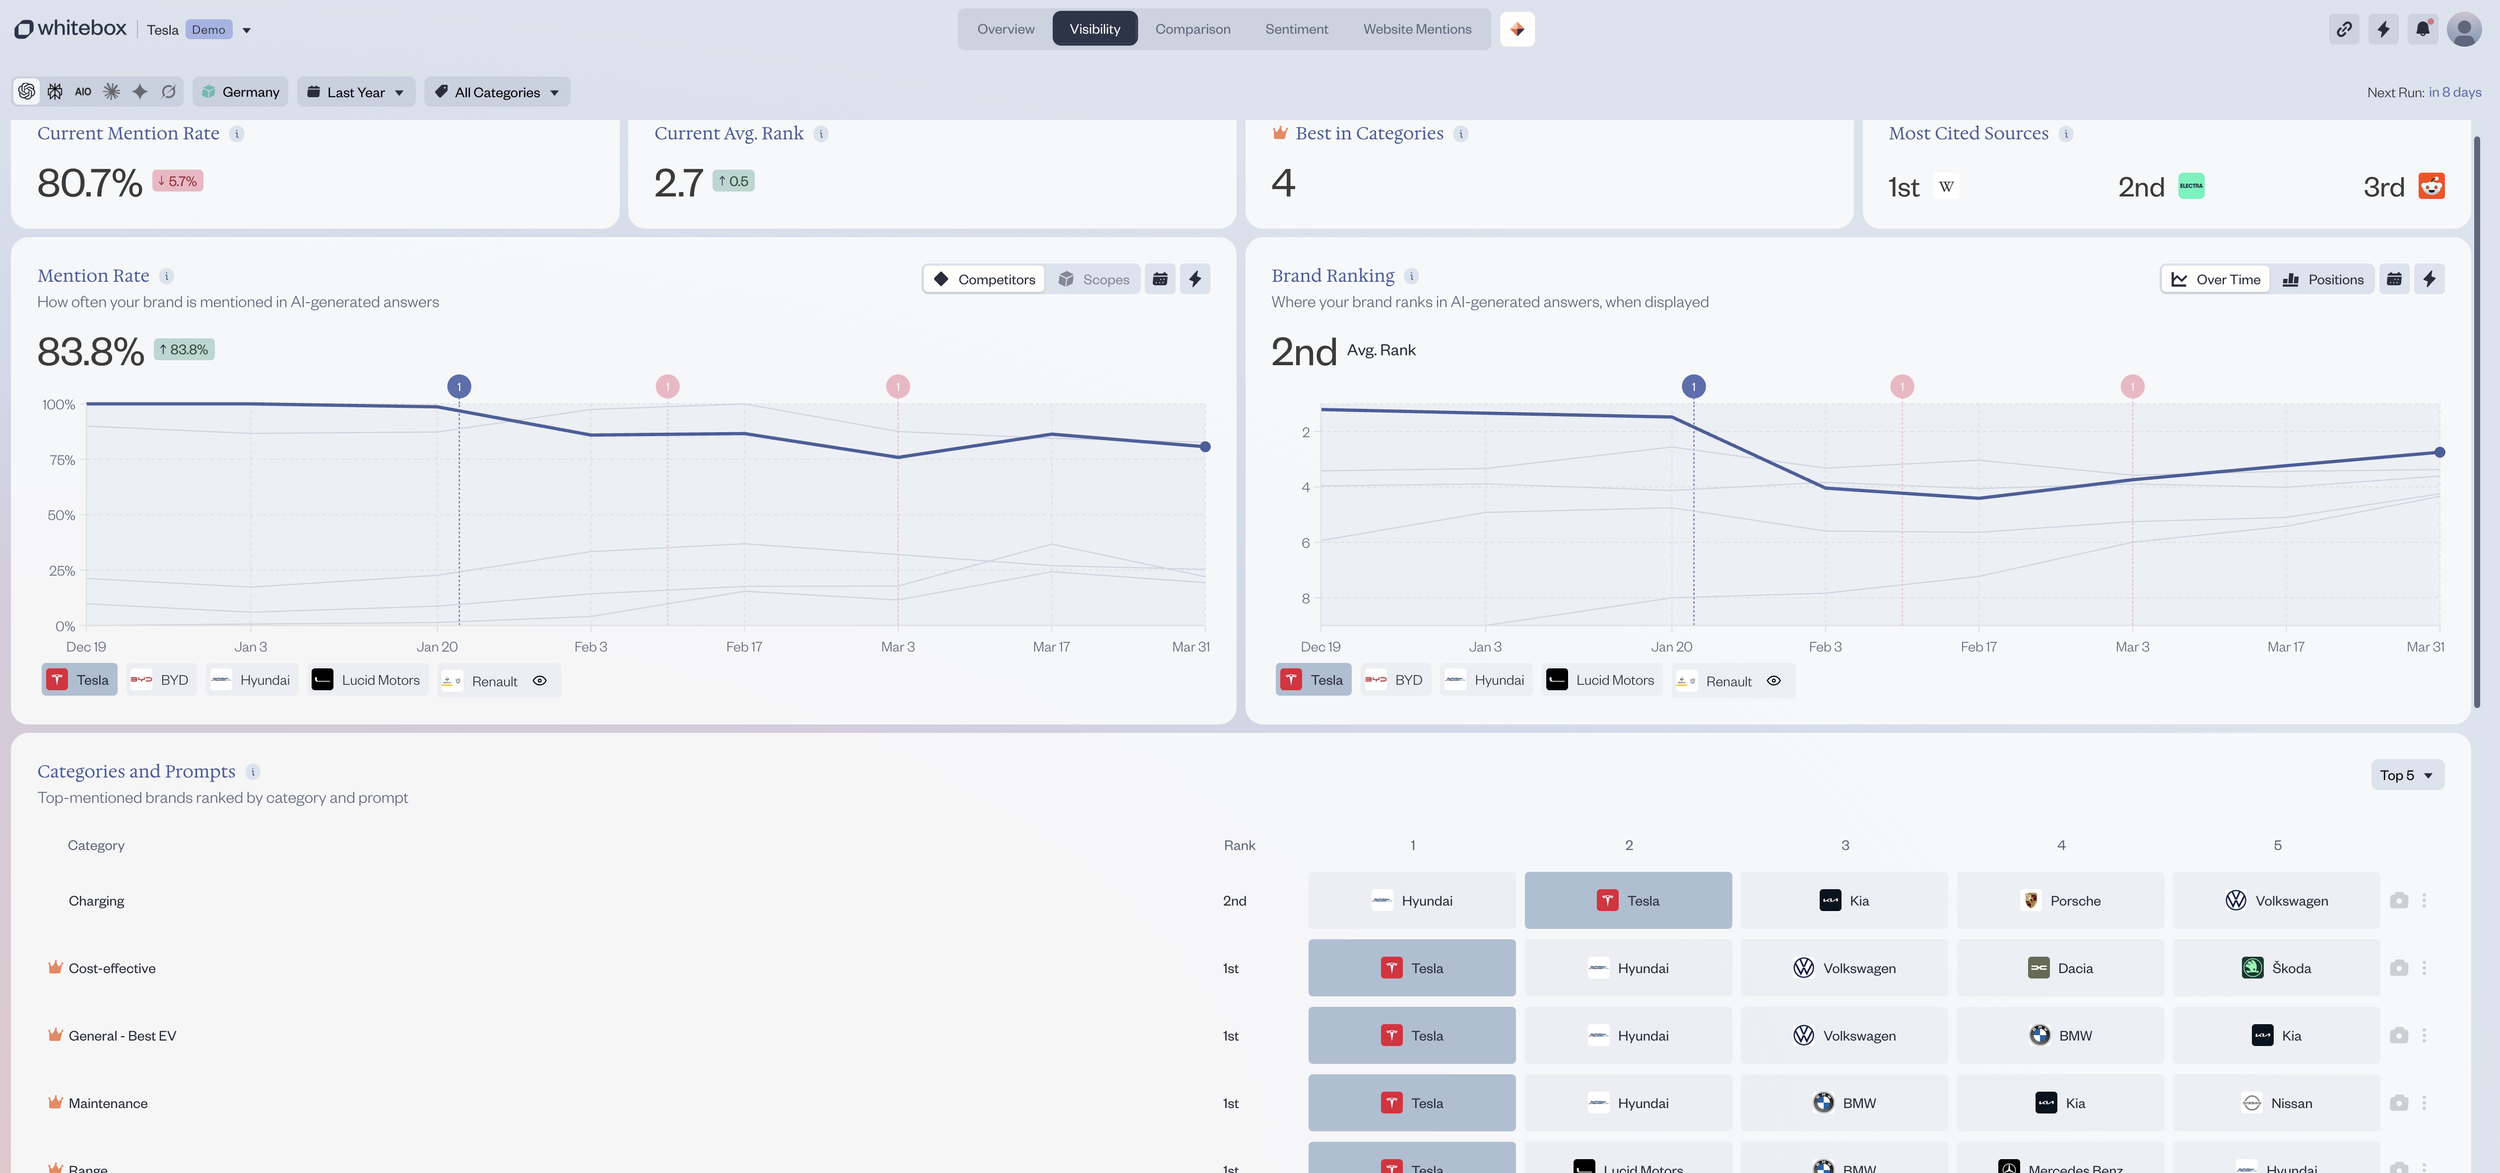The height and width of the screenshot is (1173, 2500).
Task: Open the calendar icon on the Mention Rate panel
Action: [x=1160, y=279]
